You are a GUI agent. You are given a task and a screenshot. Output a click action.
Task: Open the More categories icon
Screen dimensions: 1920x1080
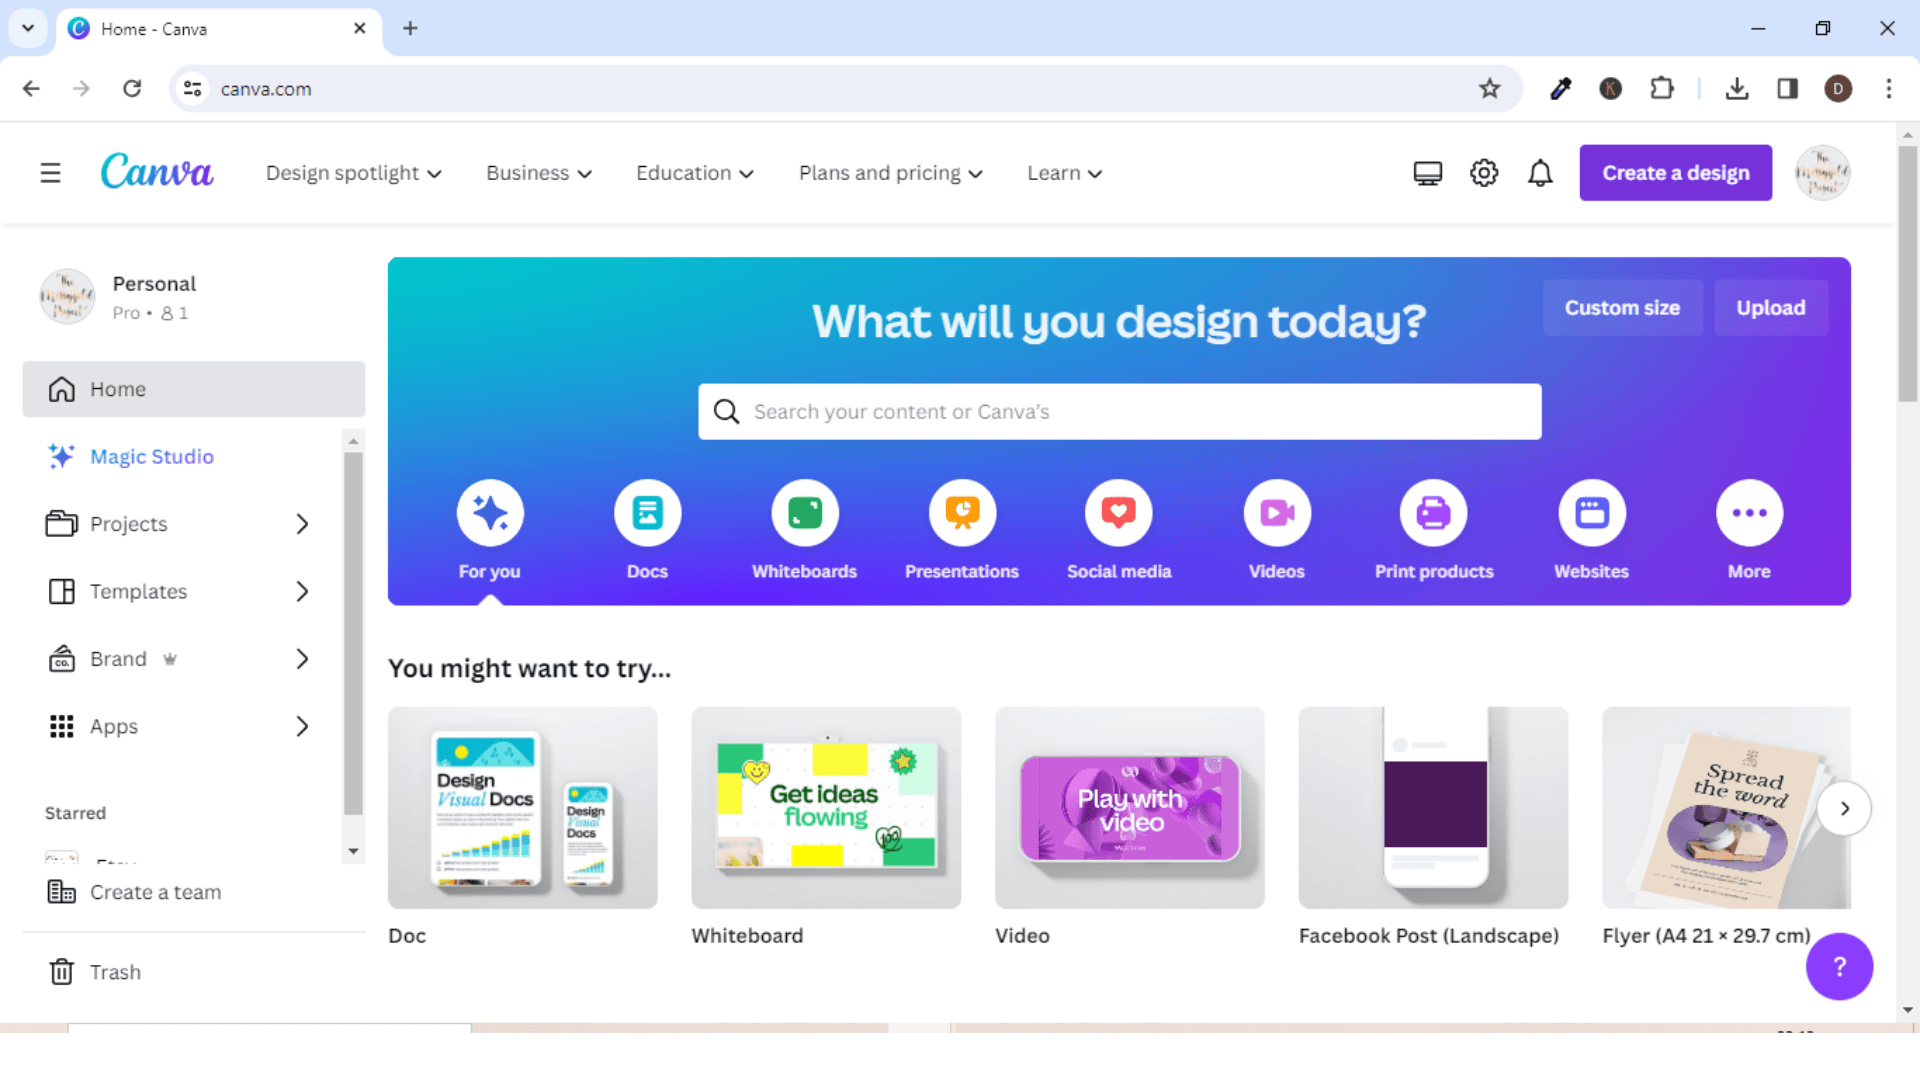tap(1749, 513)
